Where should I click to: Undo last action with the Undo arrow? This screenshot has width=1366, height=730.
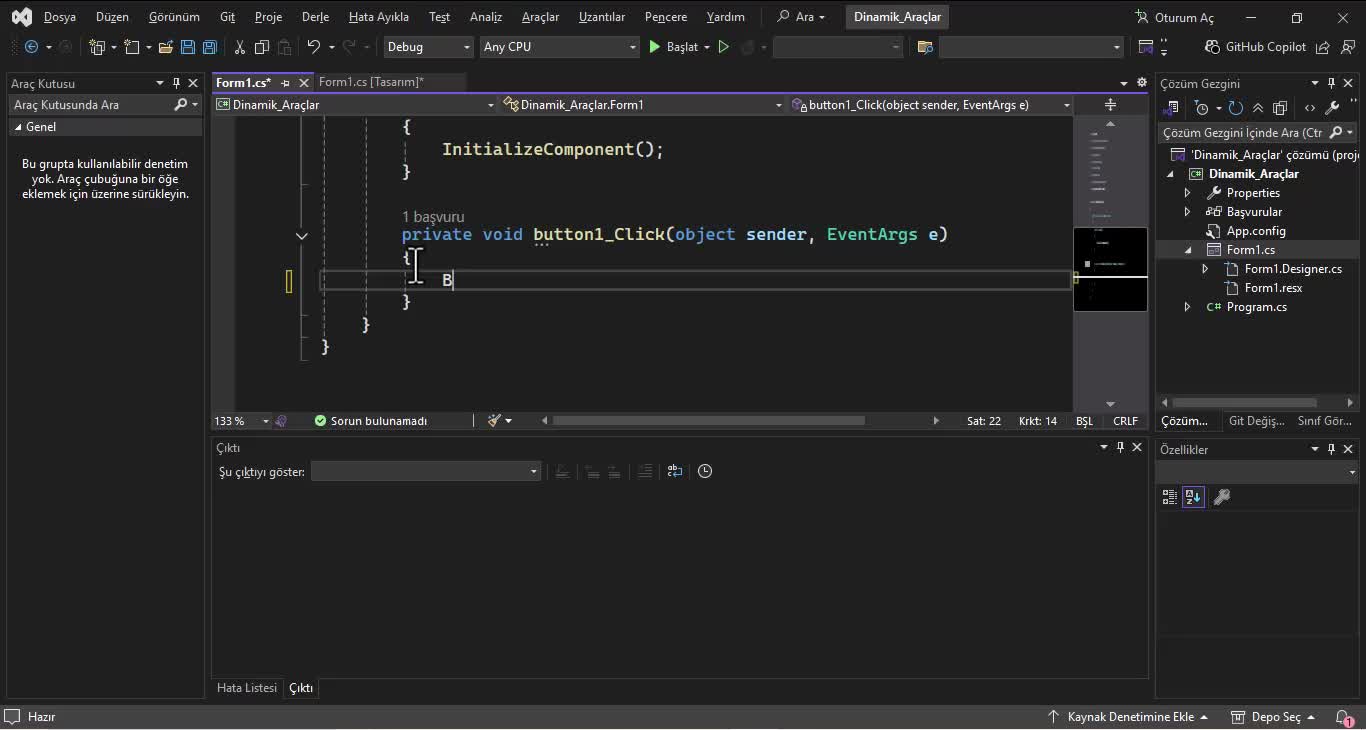313,47
